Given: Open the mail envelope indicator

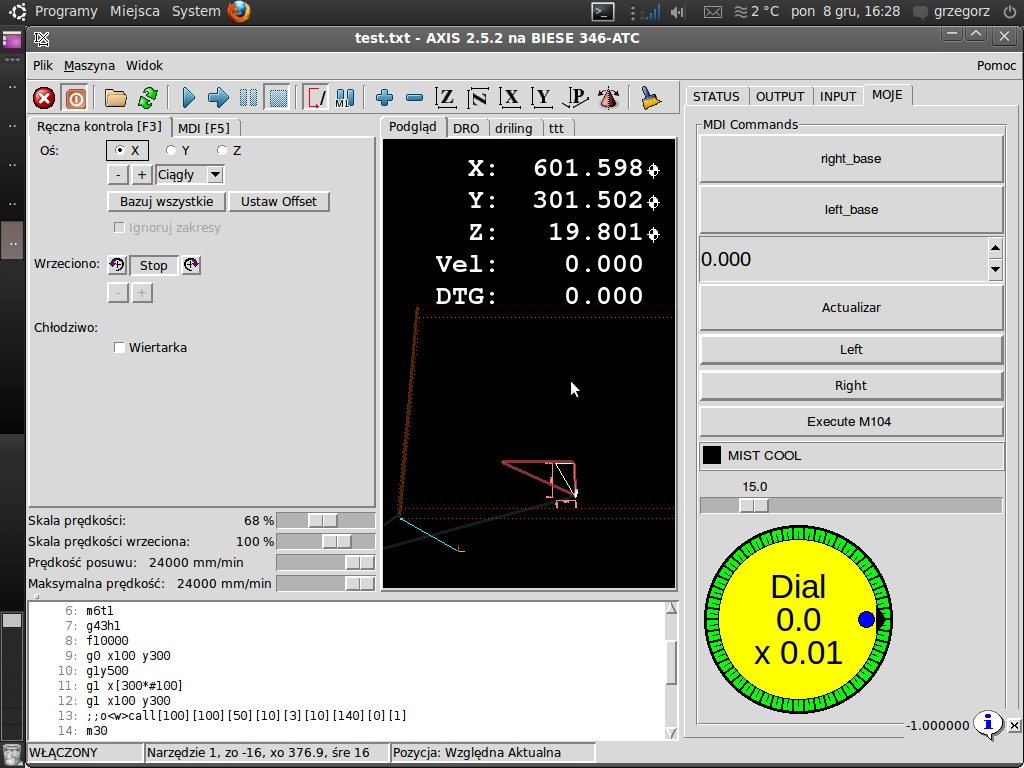Looking at the screenshot, I should [712, 12].
